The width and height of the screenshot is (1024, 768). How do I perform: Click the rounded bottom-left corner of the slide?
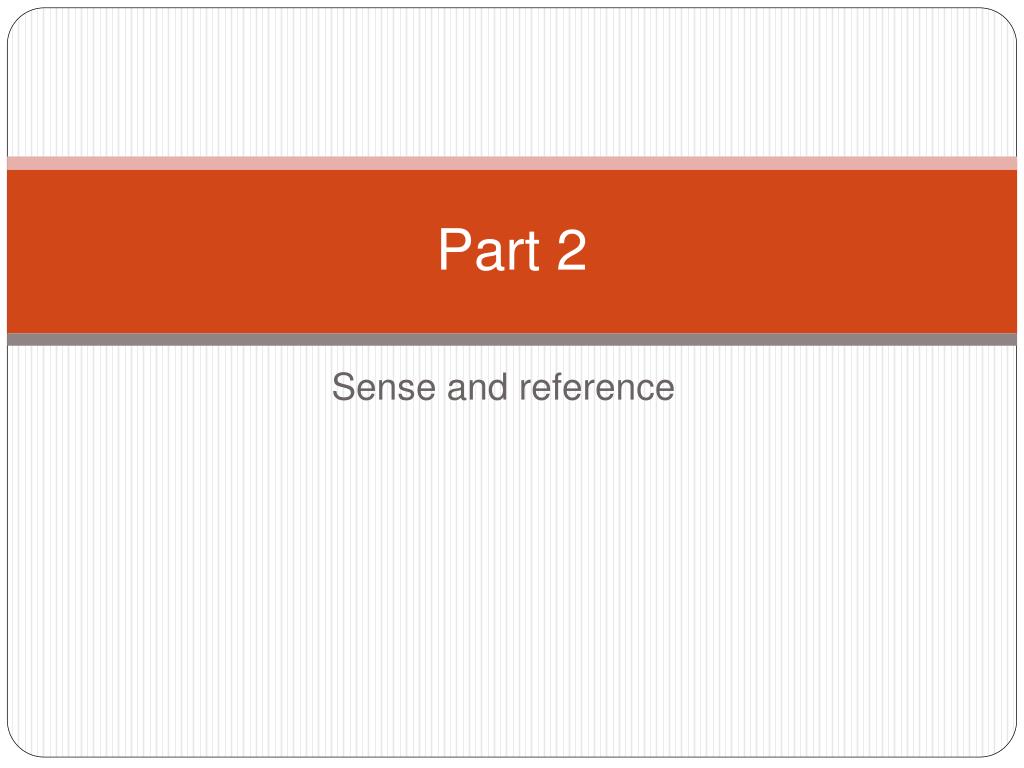pyautogui.click(x=20, y=745)
